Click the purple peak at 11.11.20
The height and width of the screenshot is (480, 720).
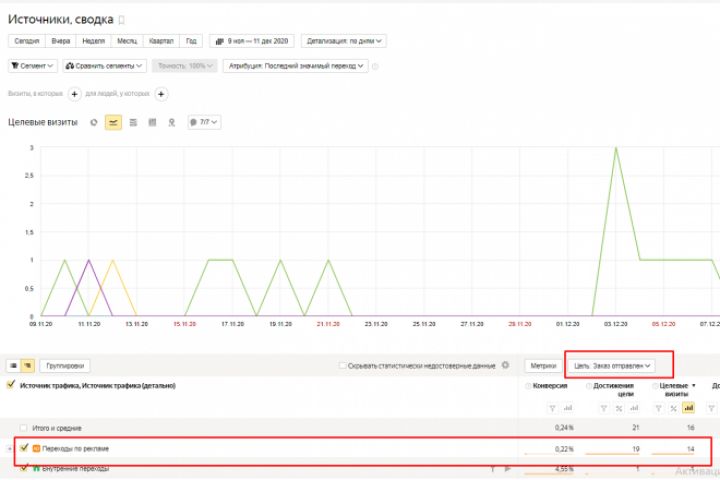(89, 260)
